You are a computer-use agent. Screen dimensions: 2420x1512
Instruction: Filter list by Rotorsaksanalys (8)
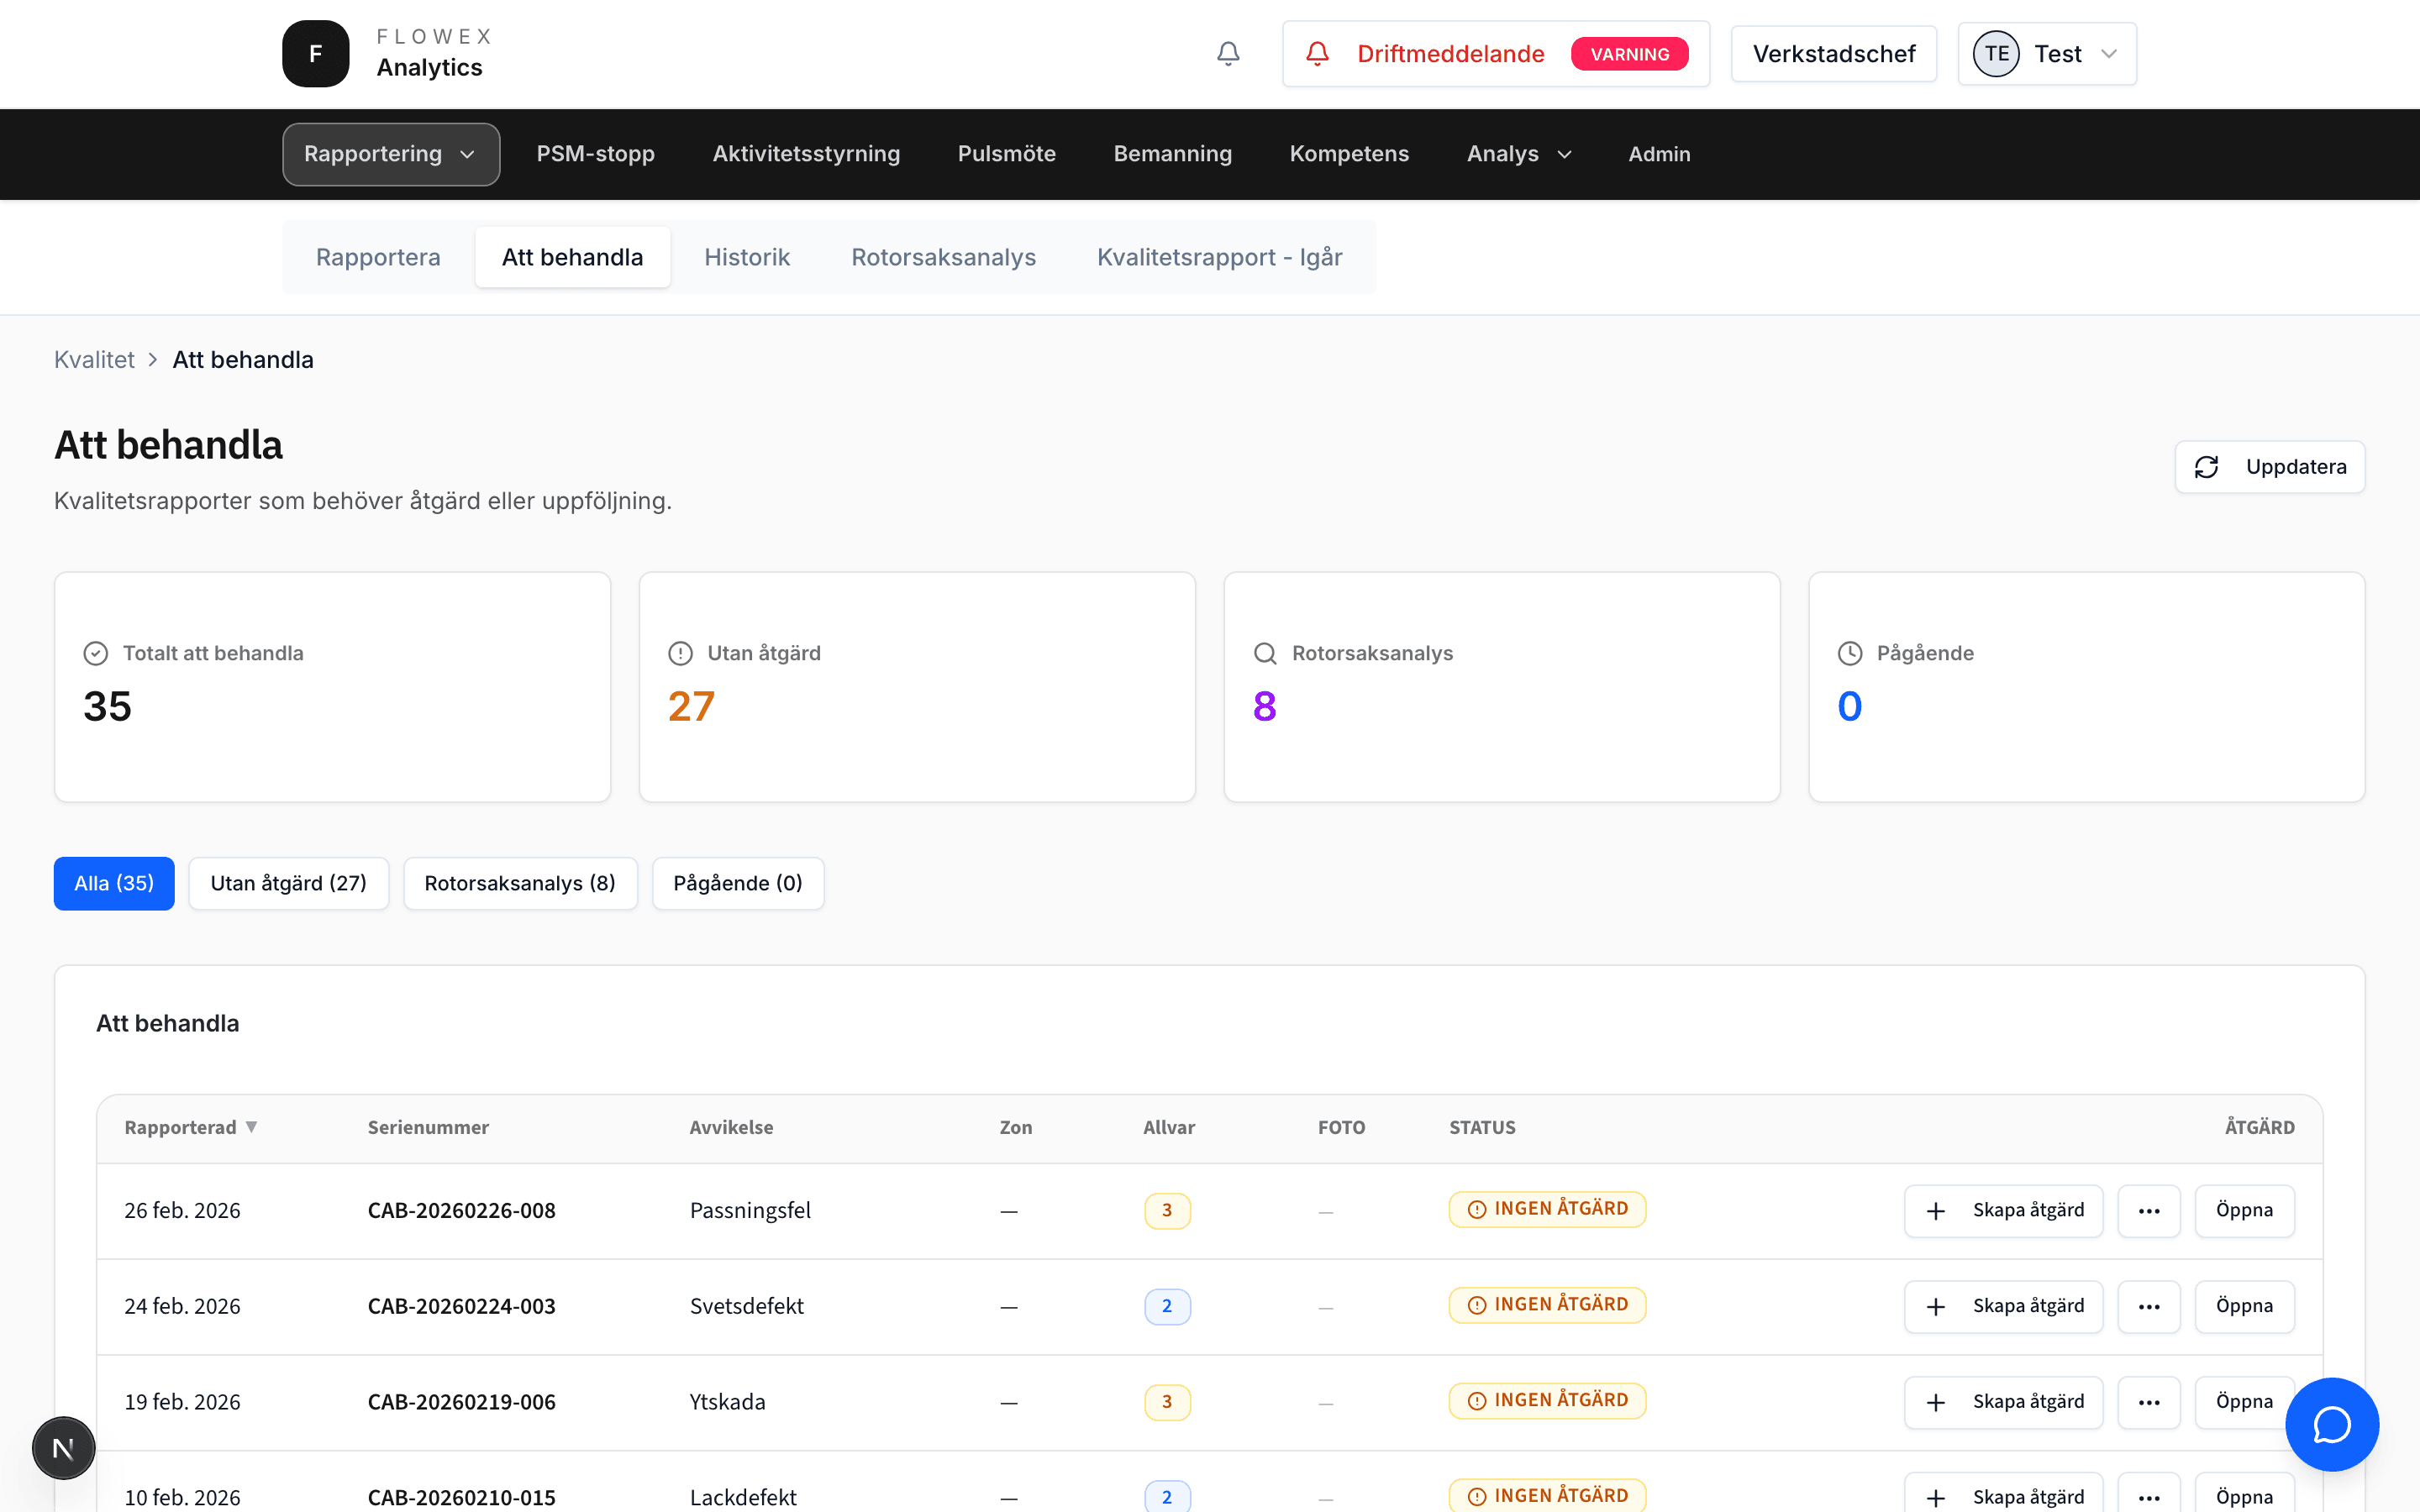coord(519,883)
